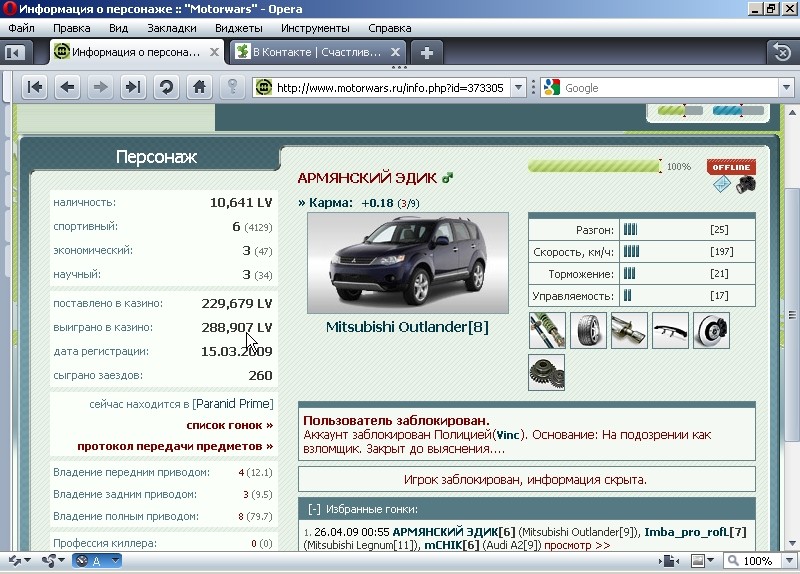
Task: Open the Вид menu
Action: (118, 28)
